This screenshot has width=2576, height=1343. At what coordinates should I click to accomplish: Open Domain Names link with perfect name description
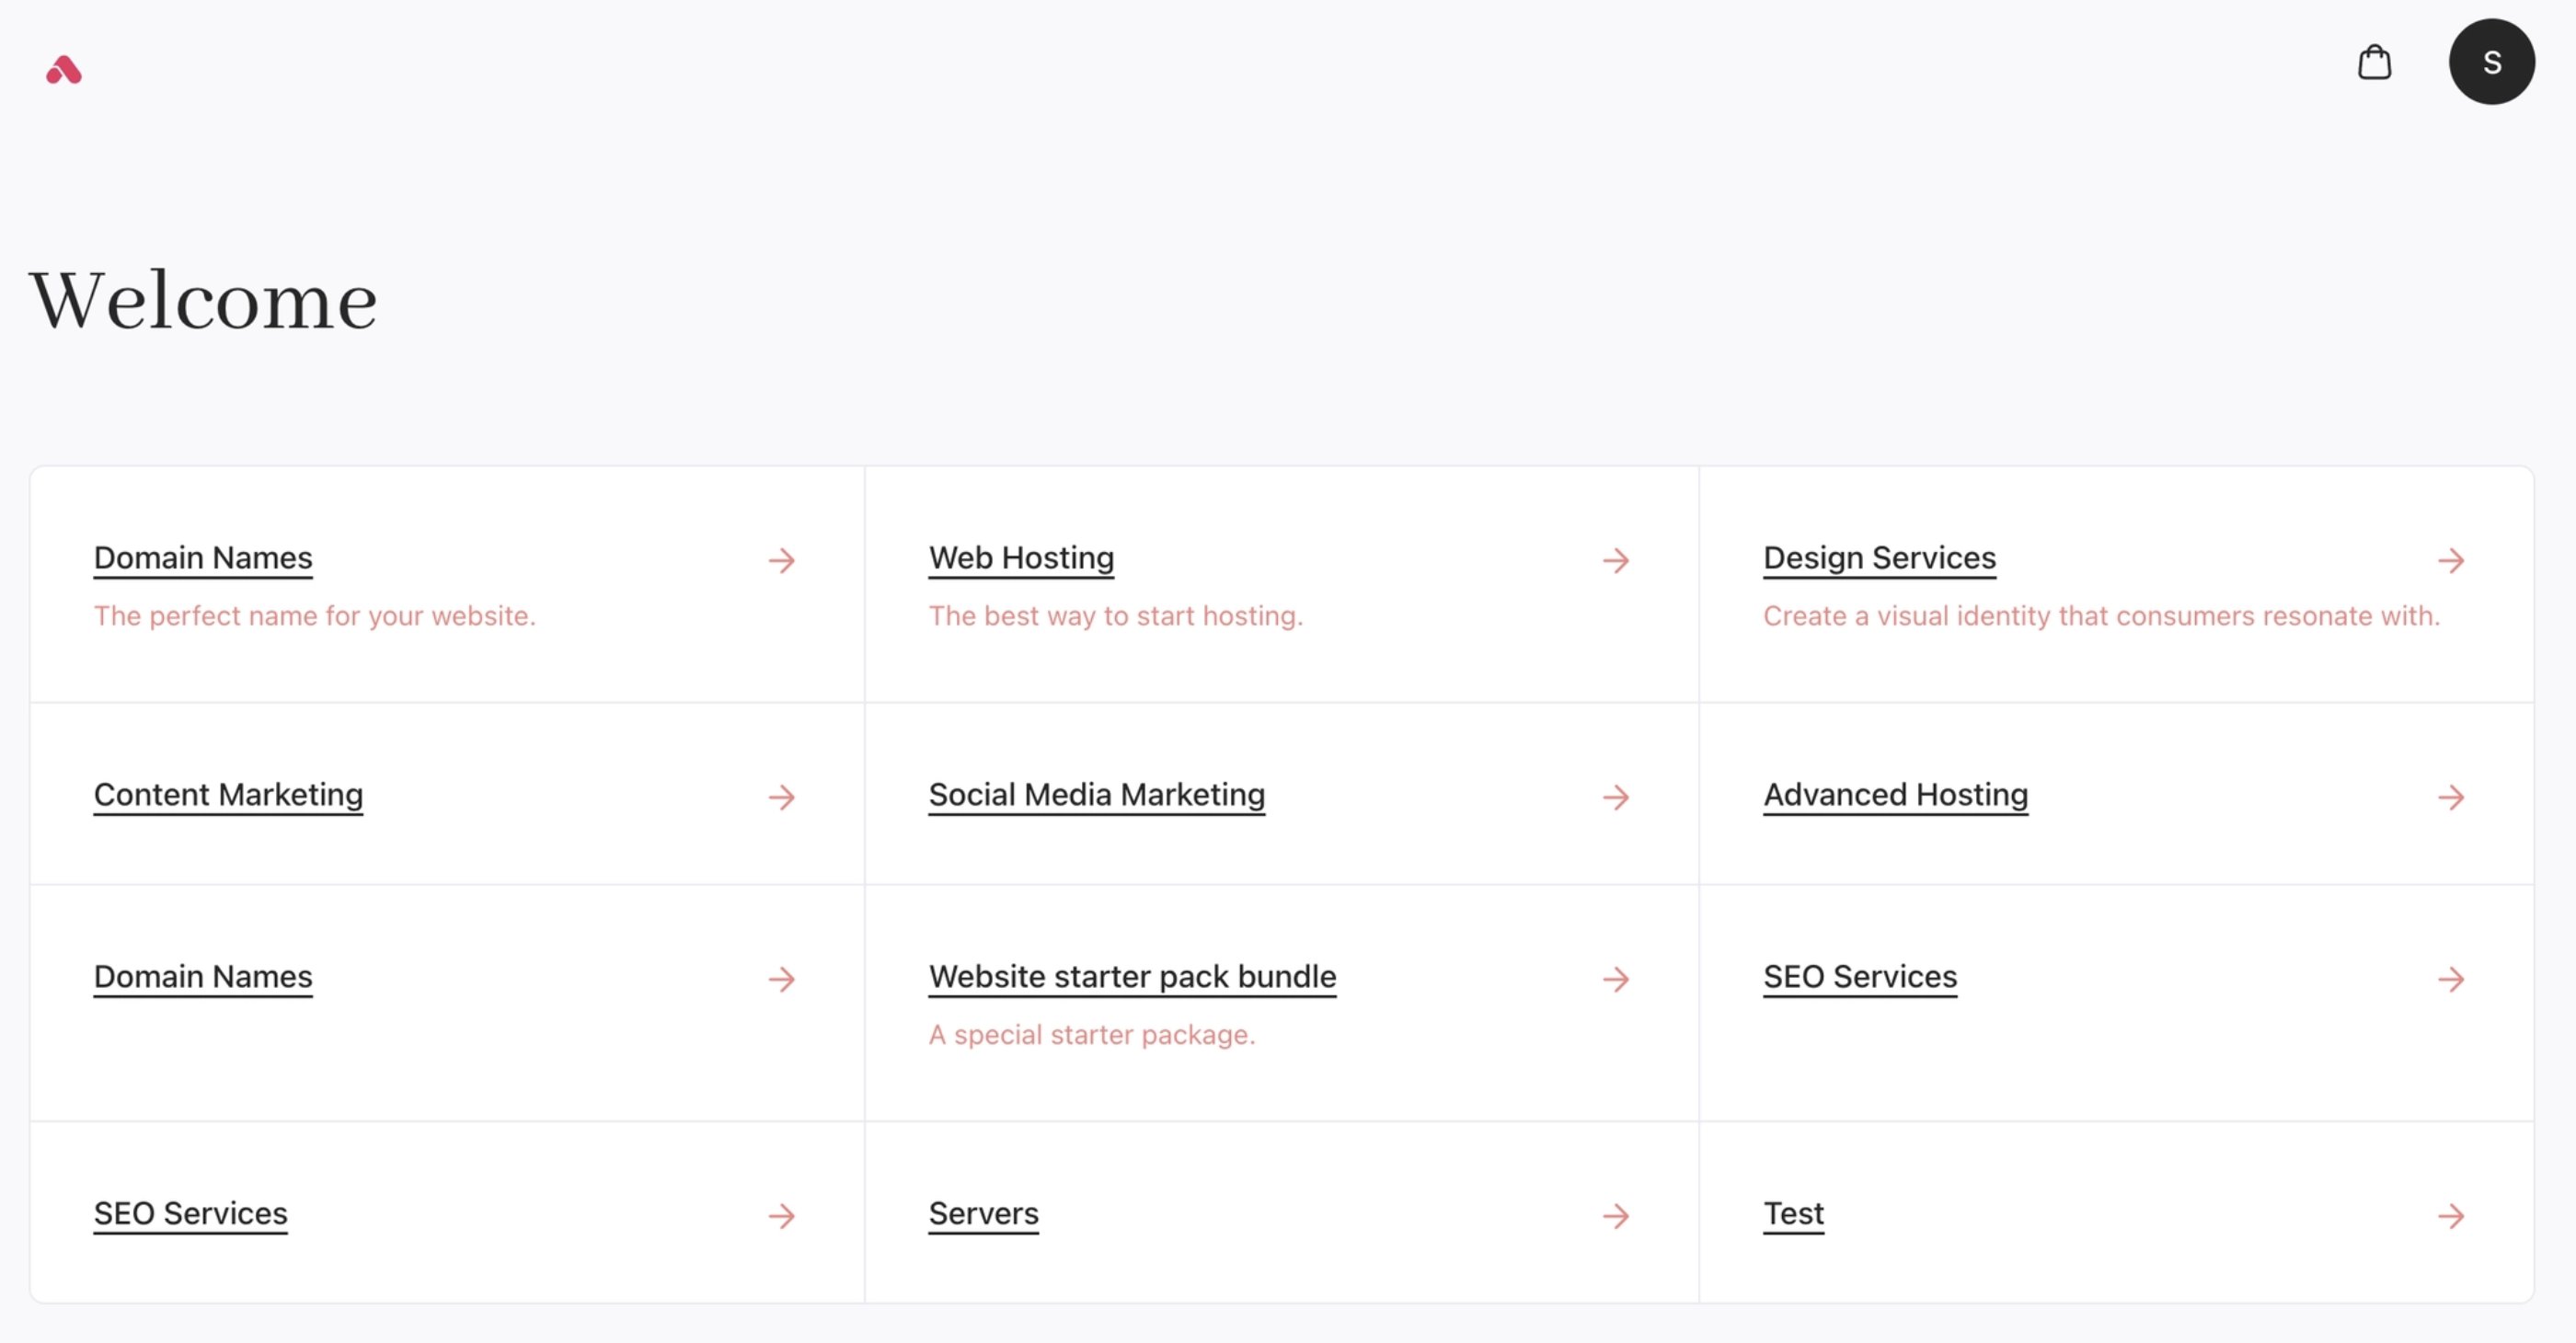coord(203,558)
